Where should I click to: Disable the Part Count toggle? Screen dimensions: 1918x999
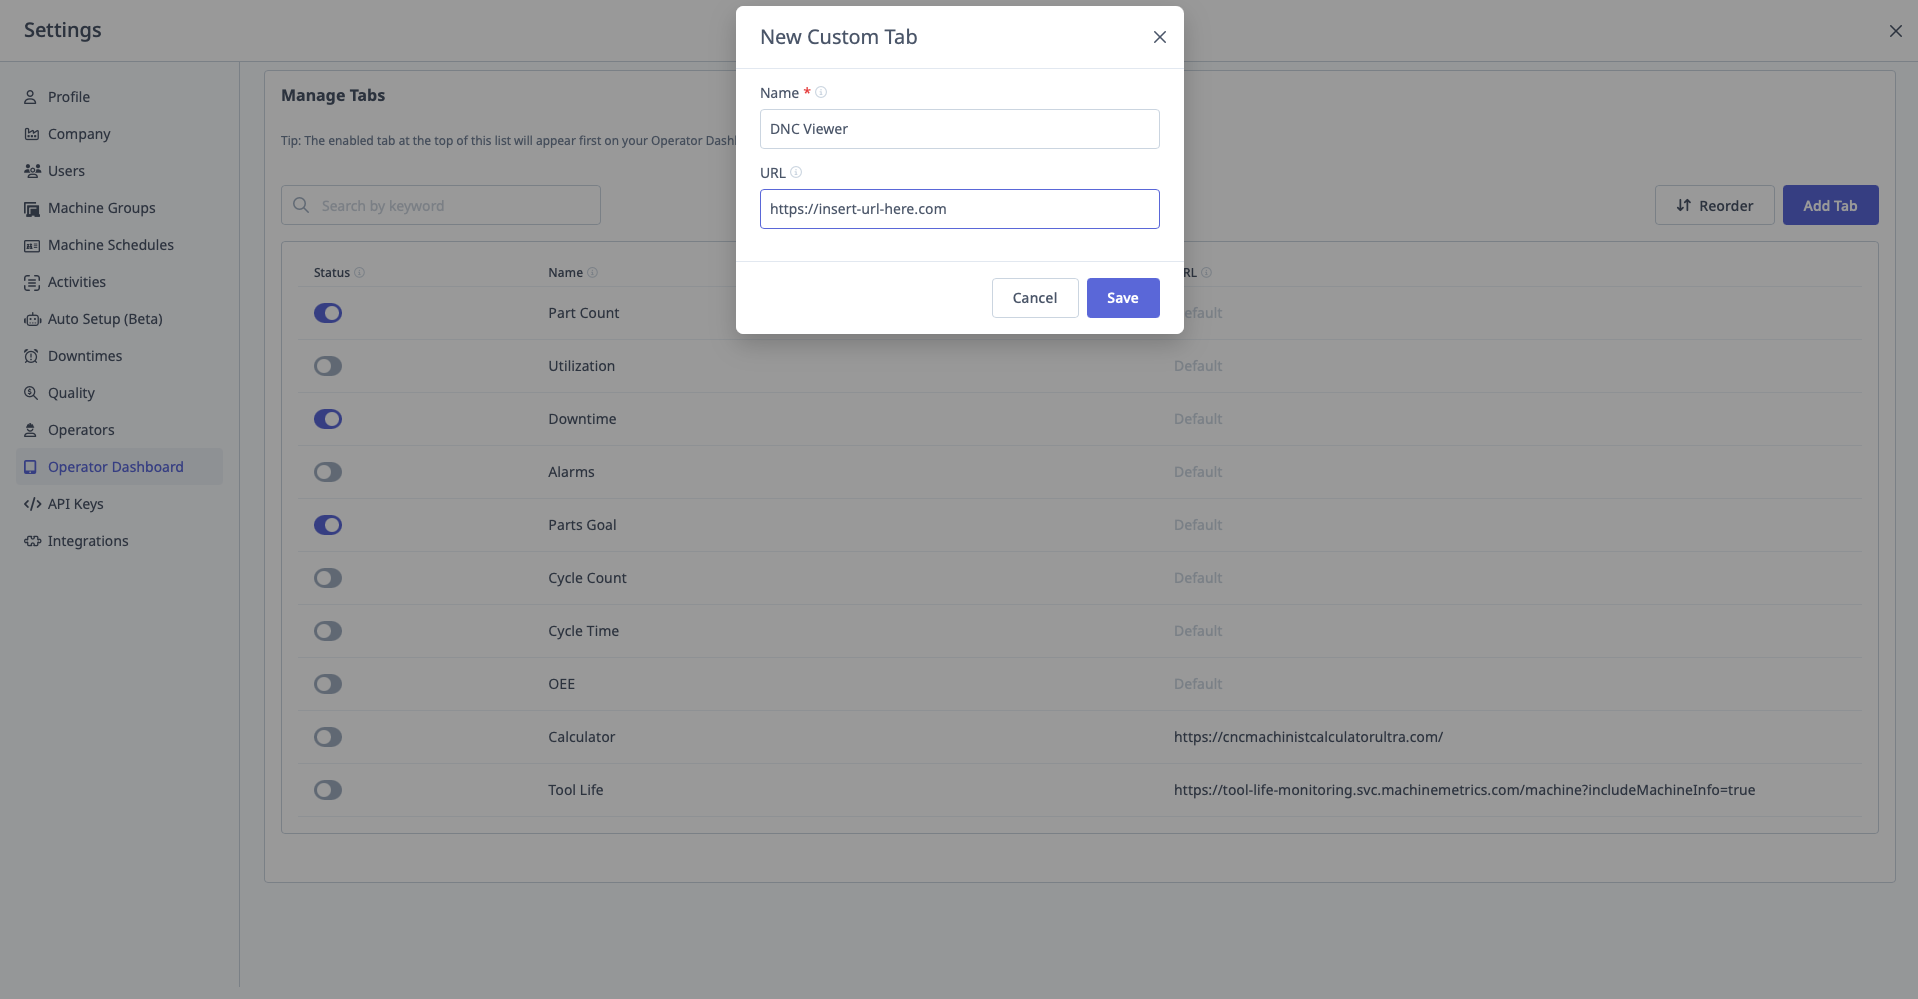pos(327,312)
